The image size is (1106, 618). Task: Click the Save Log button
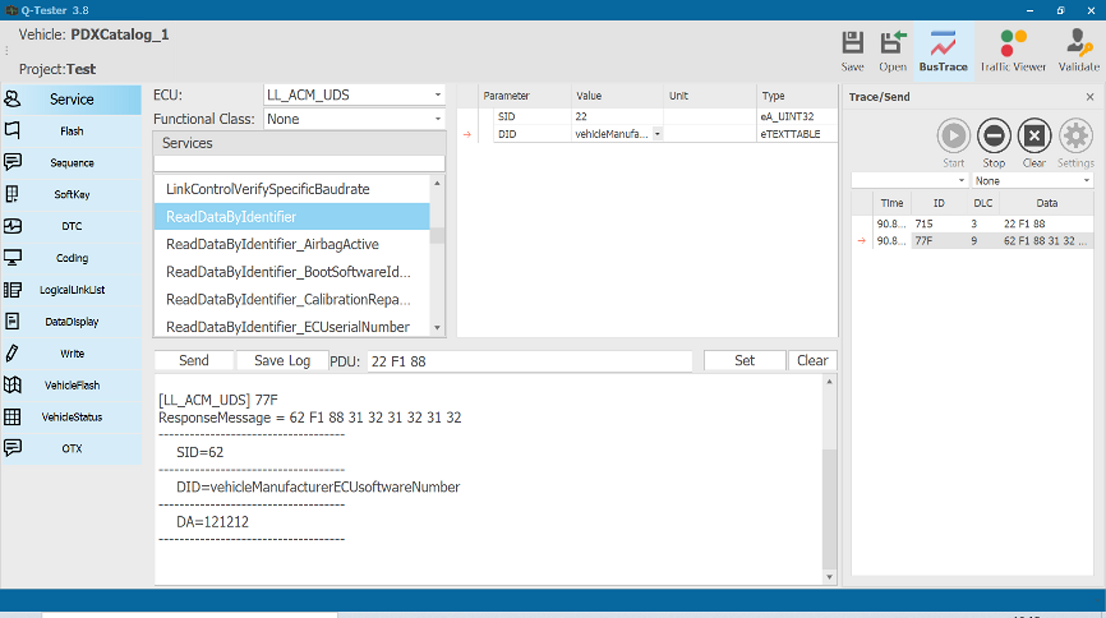281,360
